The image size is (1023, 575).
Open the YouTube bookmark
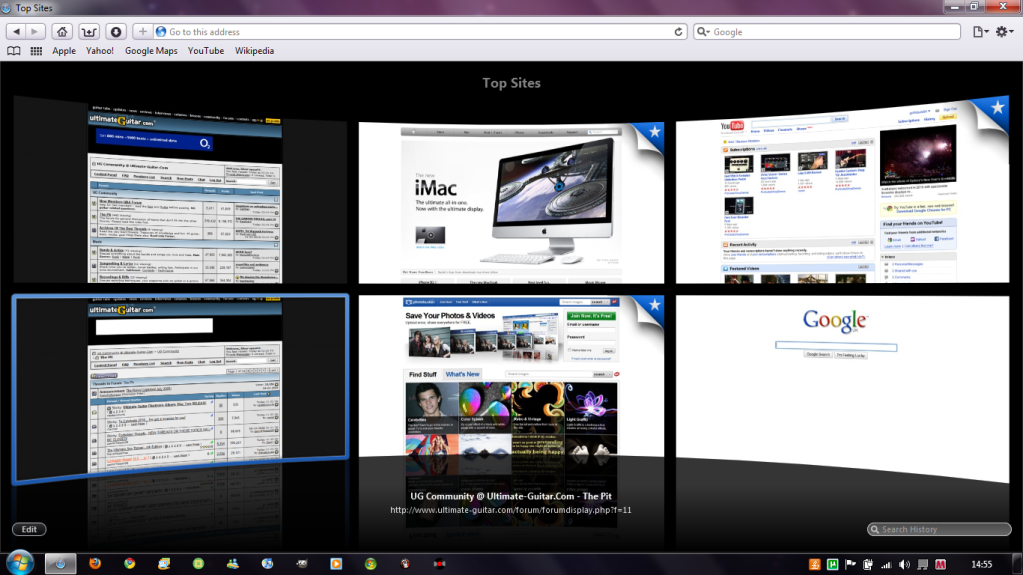(206, 51)
